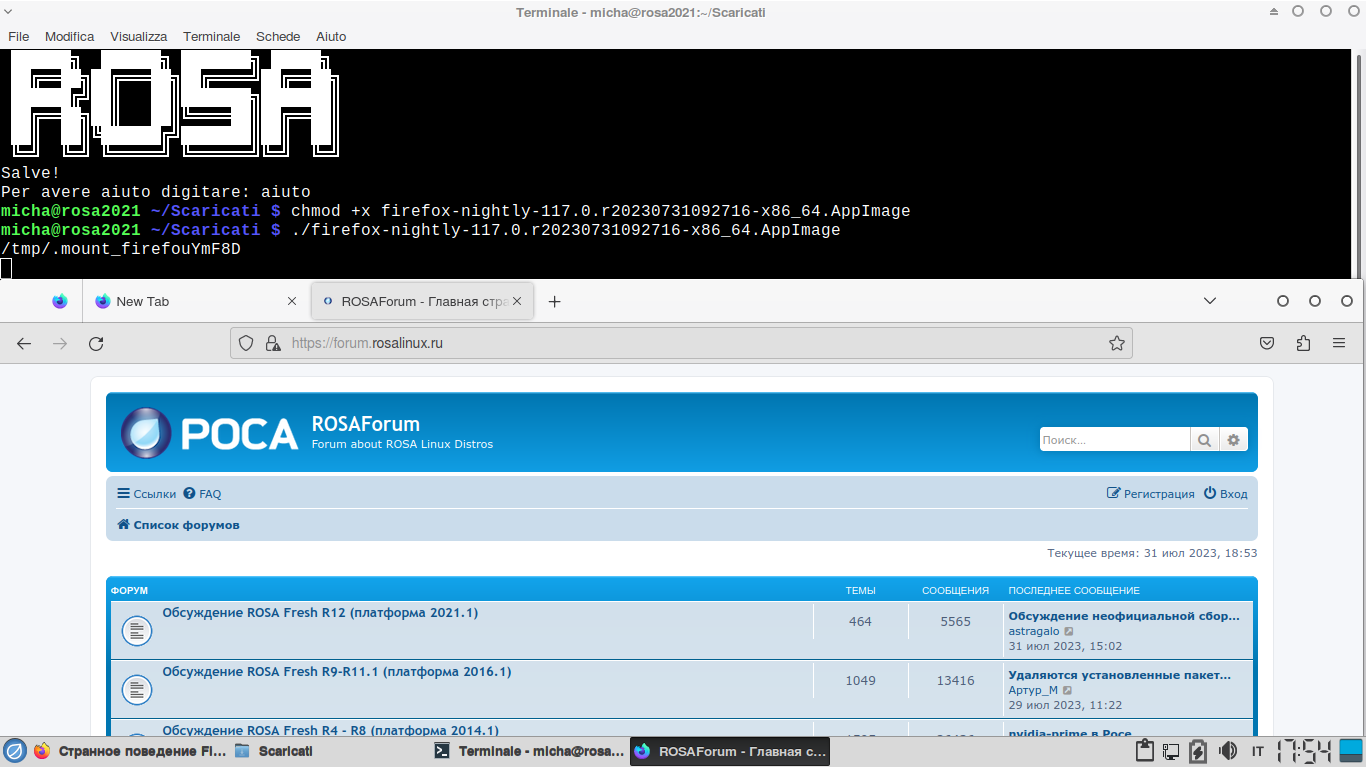Open the network tray icon
The image size is (1366, 767).
point(1171,751)
